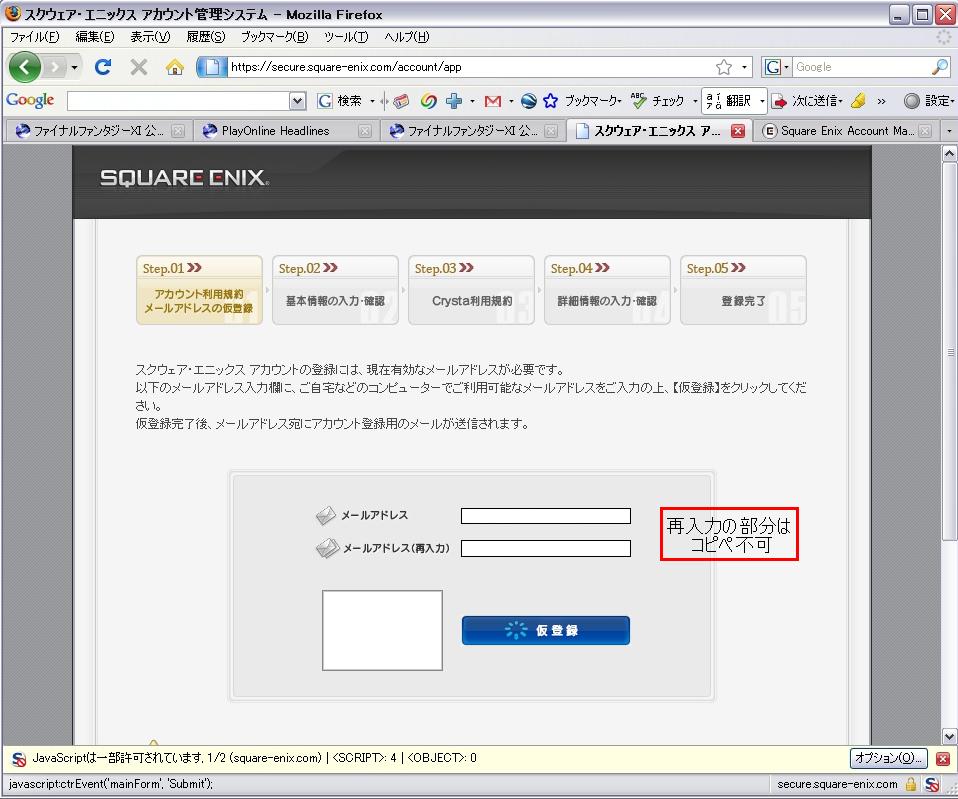Open the ブックマーク(B) menu
958x799 pixels.
pos(275,37)
